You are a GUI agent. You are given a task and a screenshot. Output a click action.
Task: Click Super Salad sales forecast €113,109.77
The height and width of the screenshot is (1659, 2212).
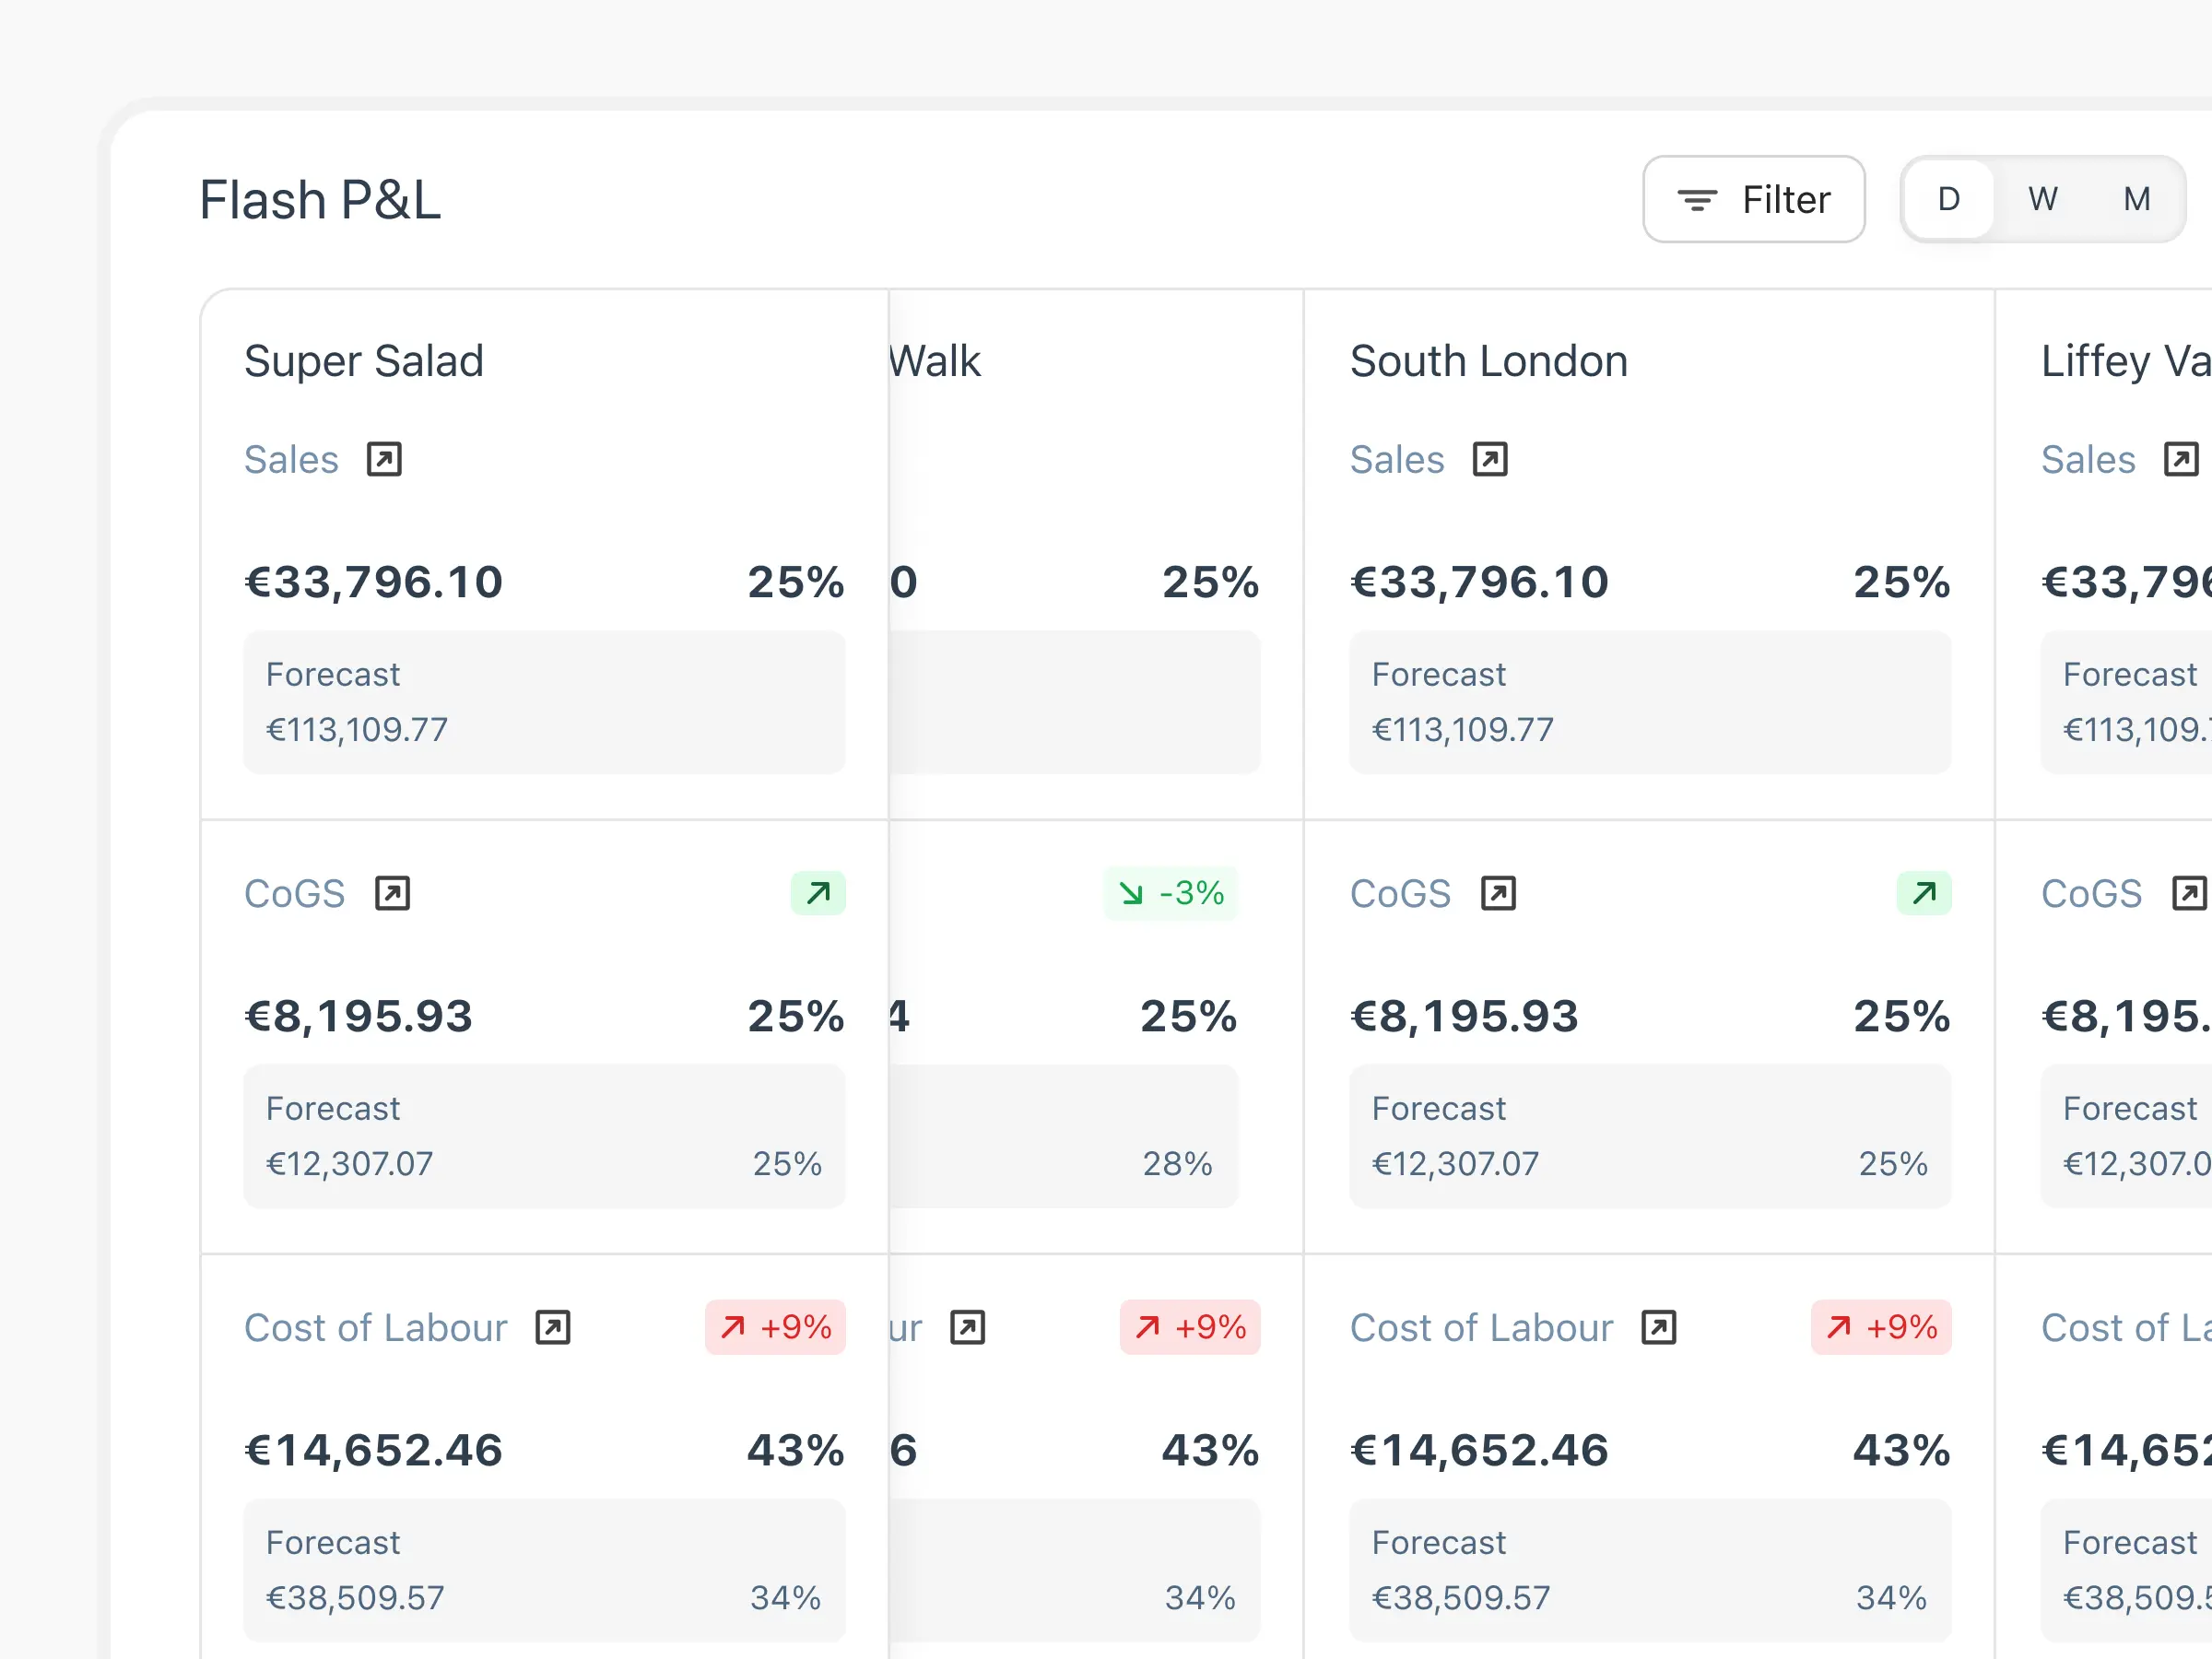tap(357, 729)
